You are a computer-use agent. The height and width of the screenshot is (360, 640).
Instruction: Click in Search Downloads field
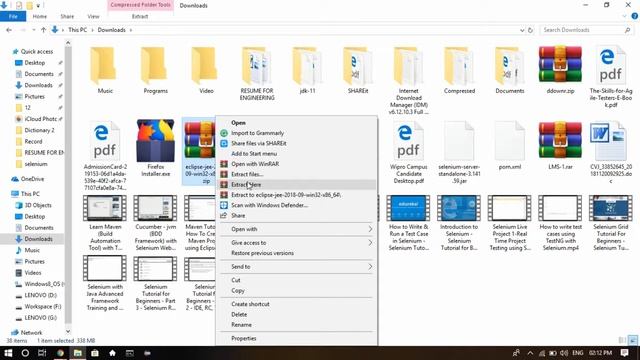(x=586, y=30)
